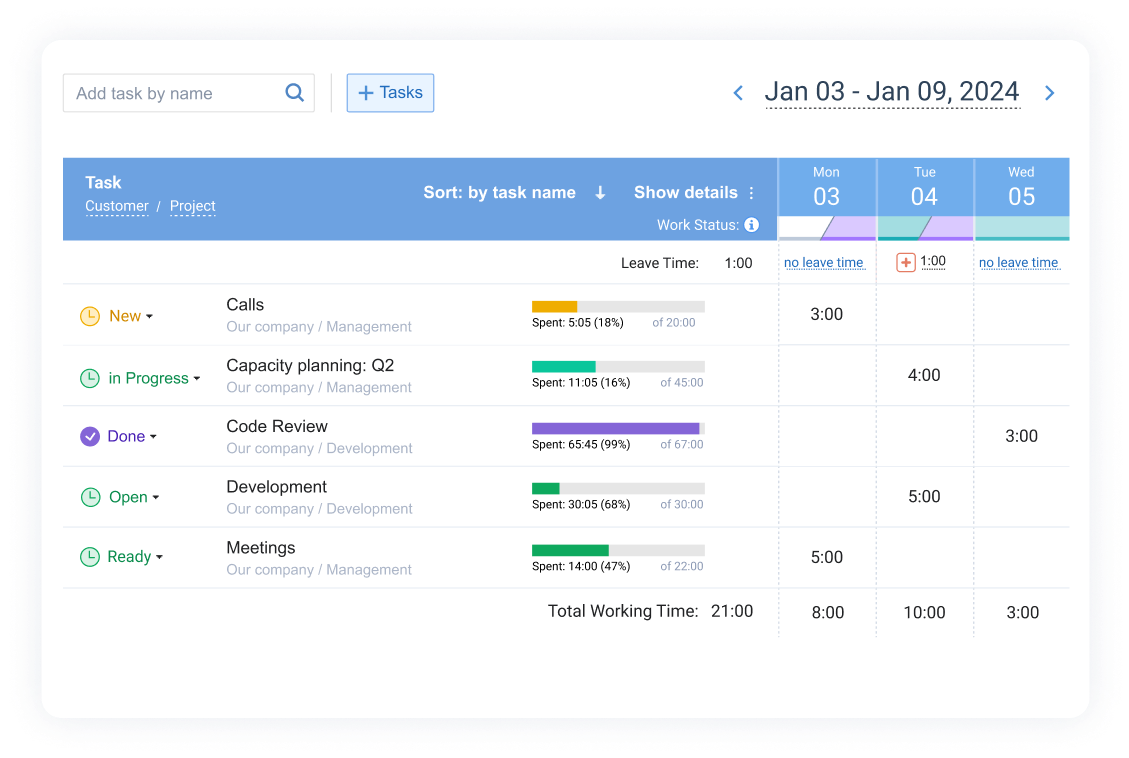Click the clock icon beside Capacity planning task

(90, 378)
